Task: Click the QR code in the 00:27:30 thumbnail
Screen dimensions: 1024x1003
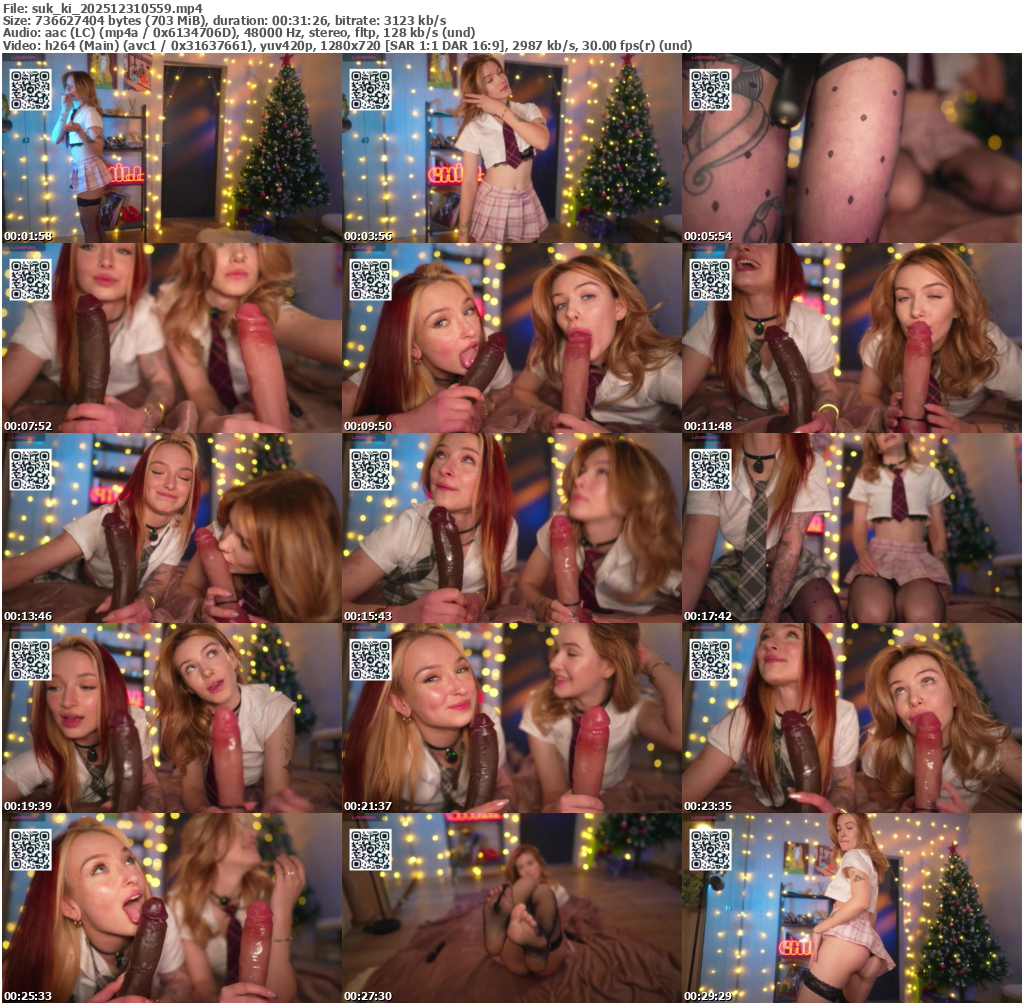Action: click(x=371, y=850)
